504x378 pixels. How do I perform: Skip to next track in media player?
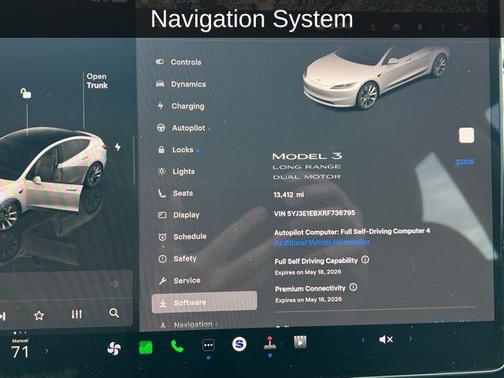point(3,316)
